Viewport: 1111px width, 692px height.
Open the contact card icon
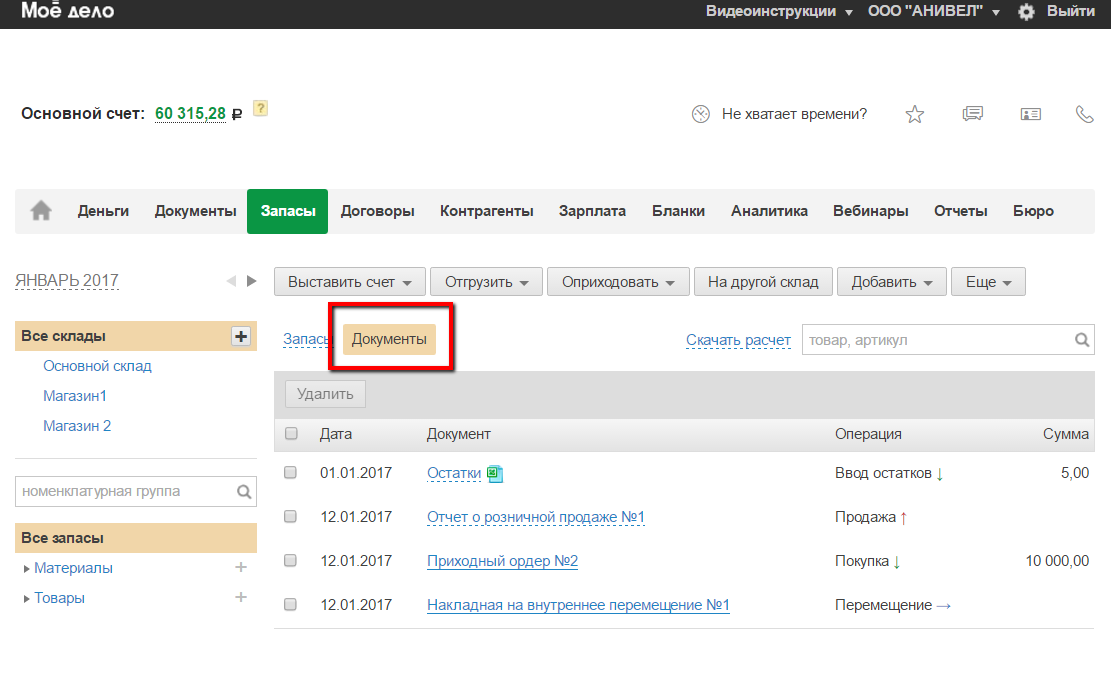pyautogui.click(x=1030, y=114)
